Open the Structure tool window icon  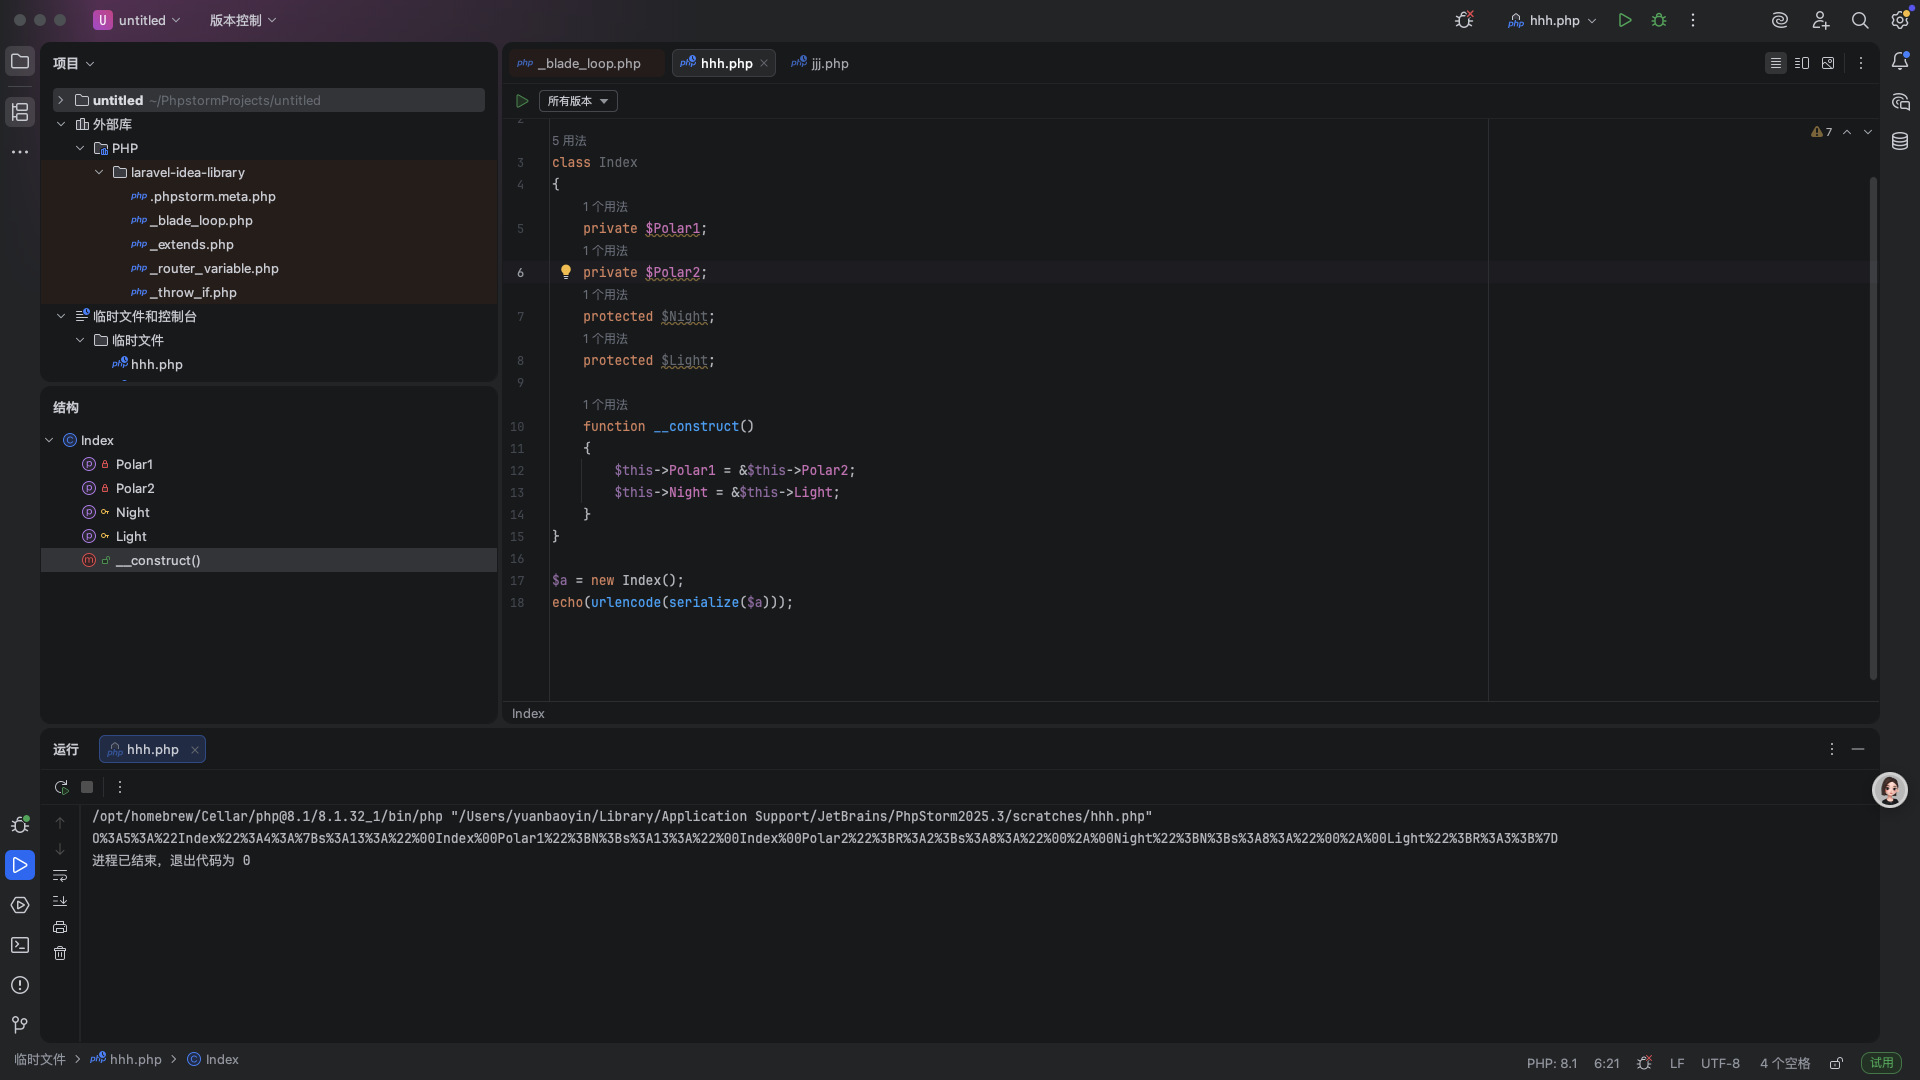(x=20, y=111)
